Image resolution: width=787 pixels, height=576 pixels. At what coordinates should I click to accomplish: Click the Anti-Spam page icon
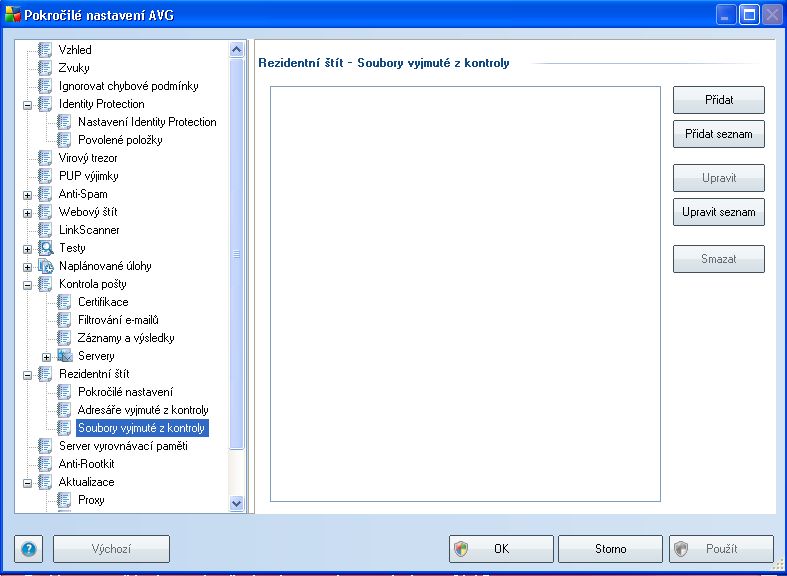(x=45, y=194)
